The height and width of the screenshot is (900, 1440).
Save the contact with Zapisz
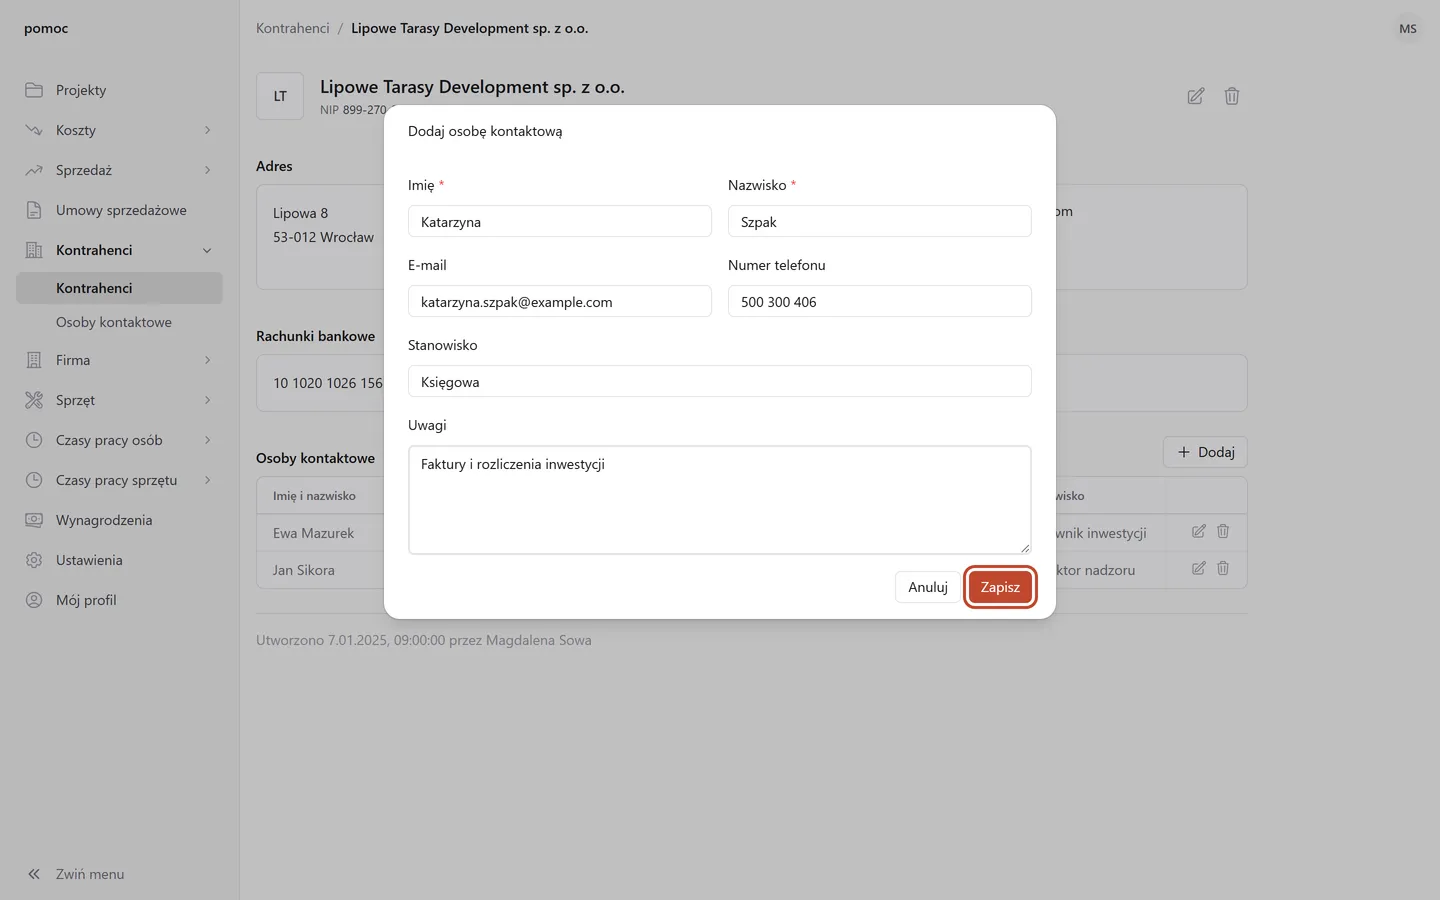(x=1000, y=587)
